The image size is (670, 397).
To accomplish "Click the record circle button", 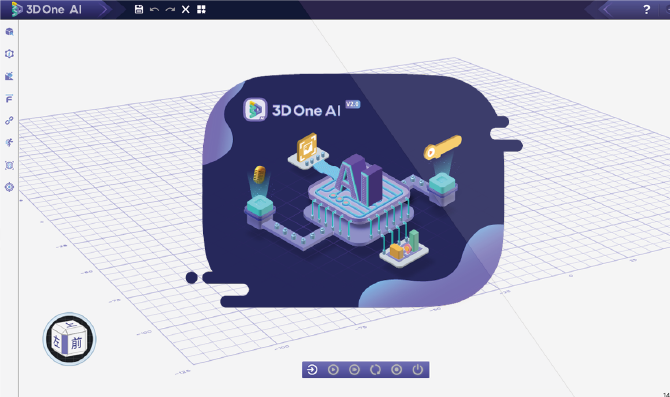I will [x=397, y=370].
